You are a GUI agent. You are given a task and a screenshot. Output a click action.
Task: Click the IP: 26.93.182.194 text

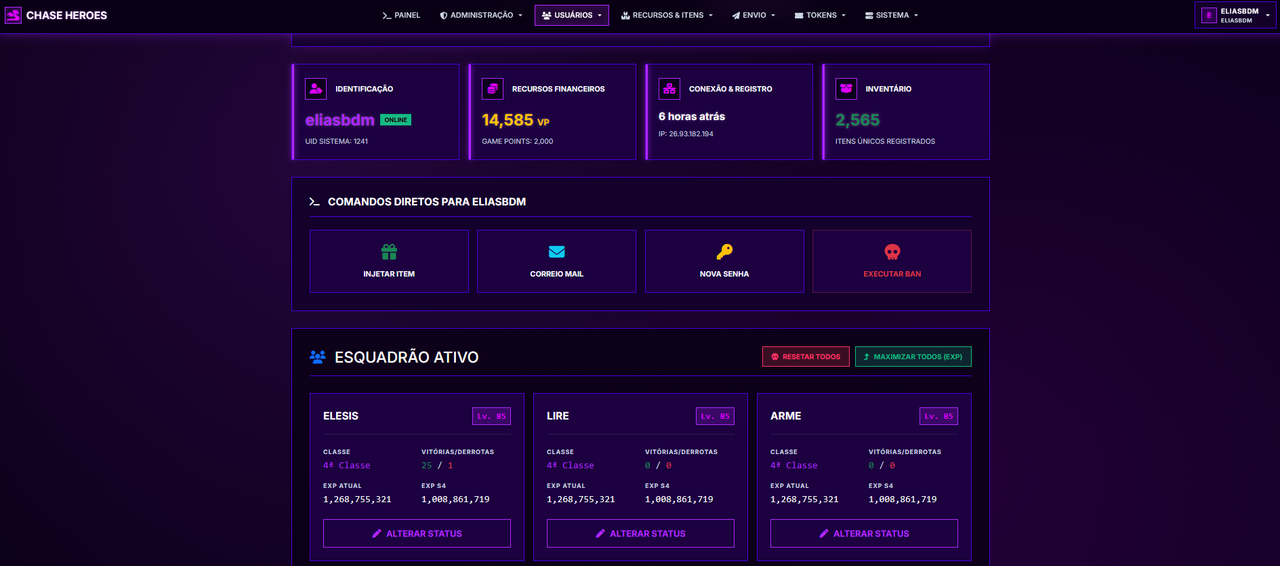tap(686, 133)
